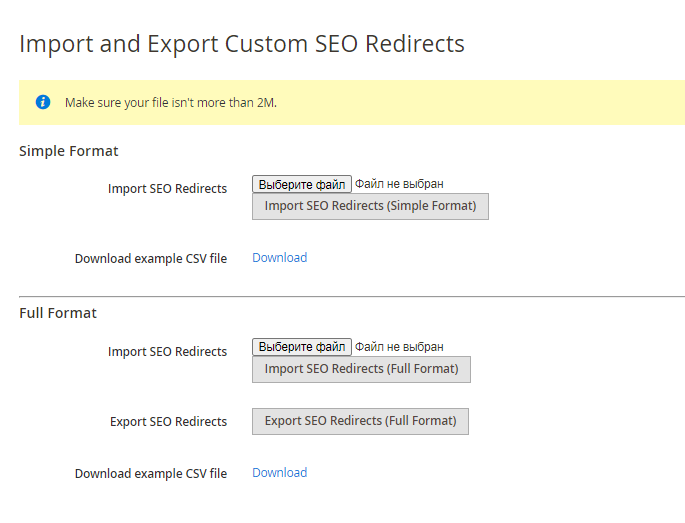Click 'Import SEO Redirects' label in Full Format
The width and height of the screenshot is (685, 523).
(x=167, y=352)
